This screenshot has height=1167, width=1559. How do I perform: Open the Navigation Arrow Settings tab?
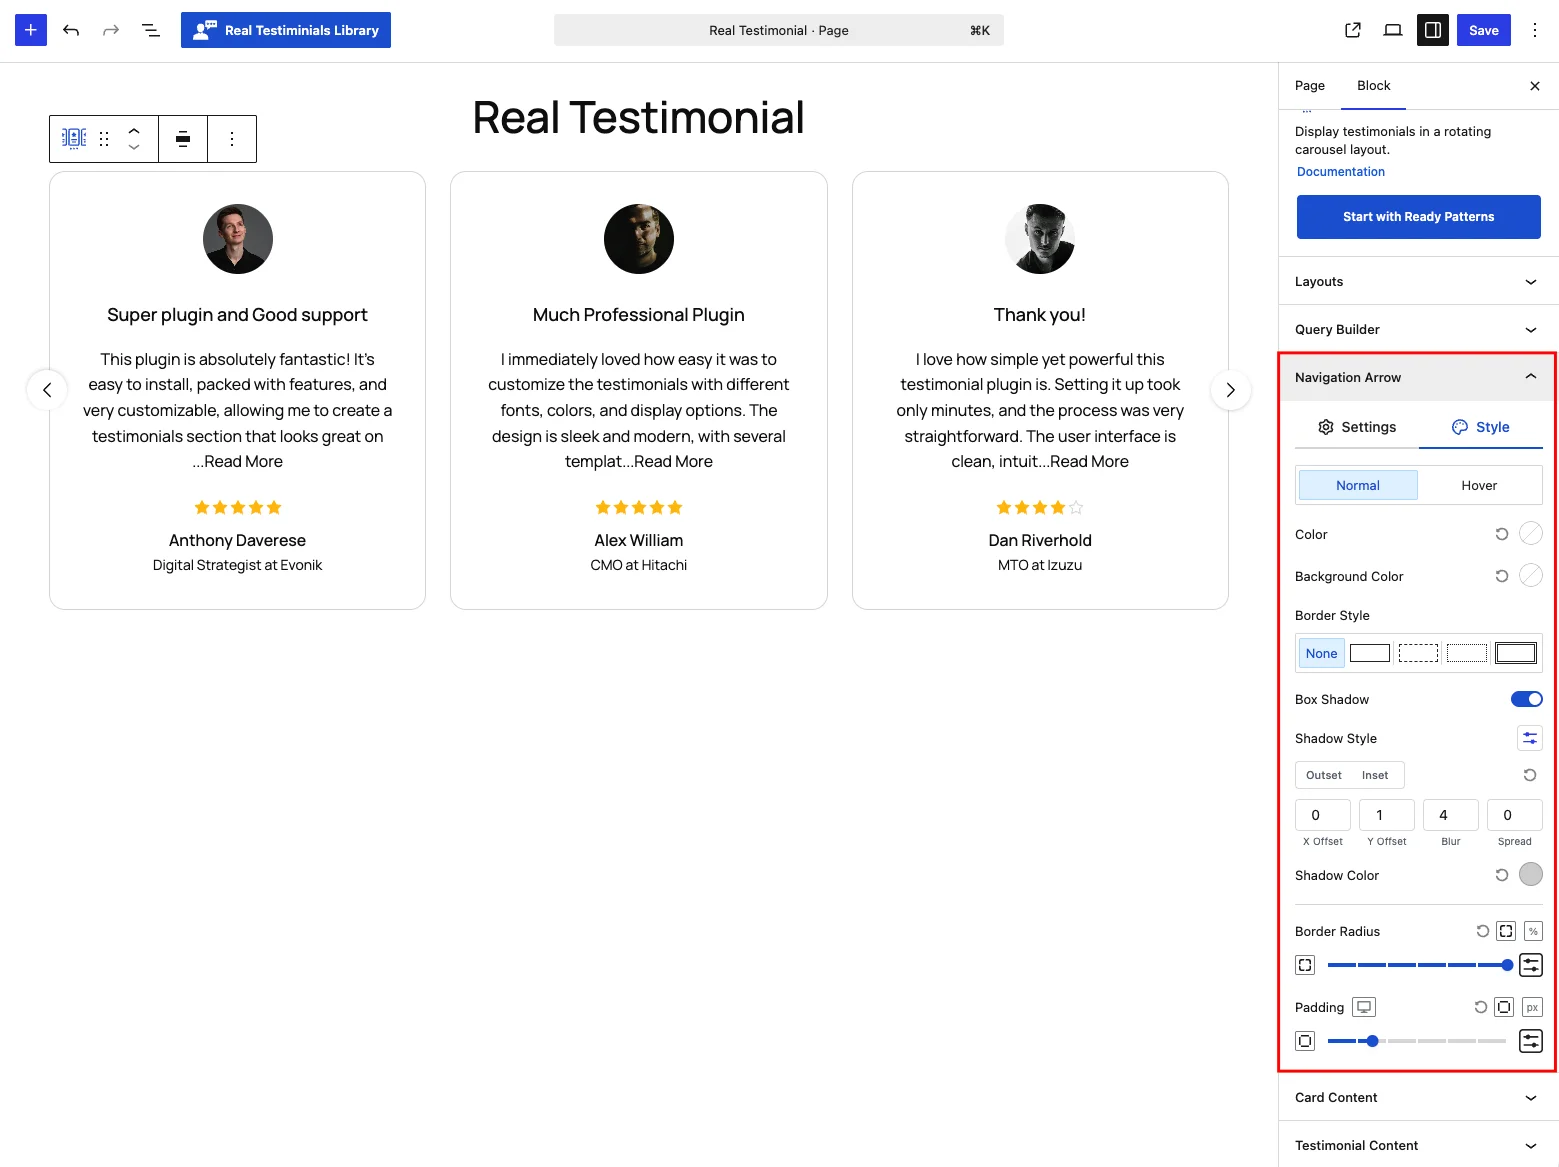[1357, 427]
